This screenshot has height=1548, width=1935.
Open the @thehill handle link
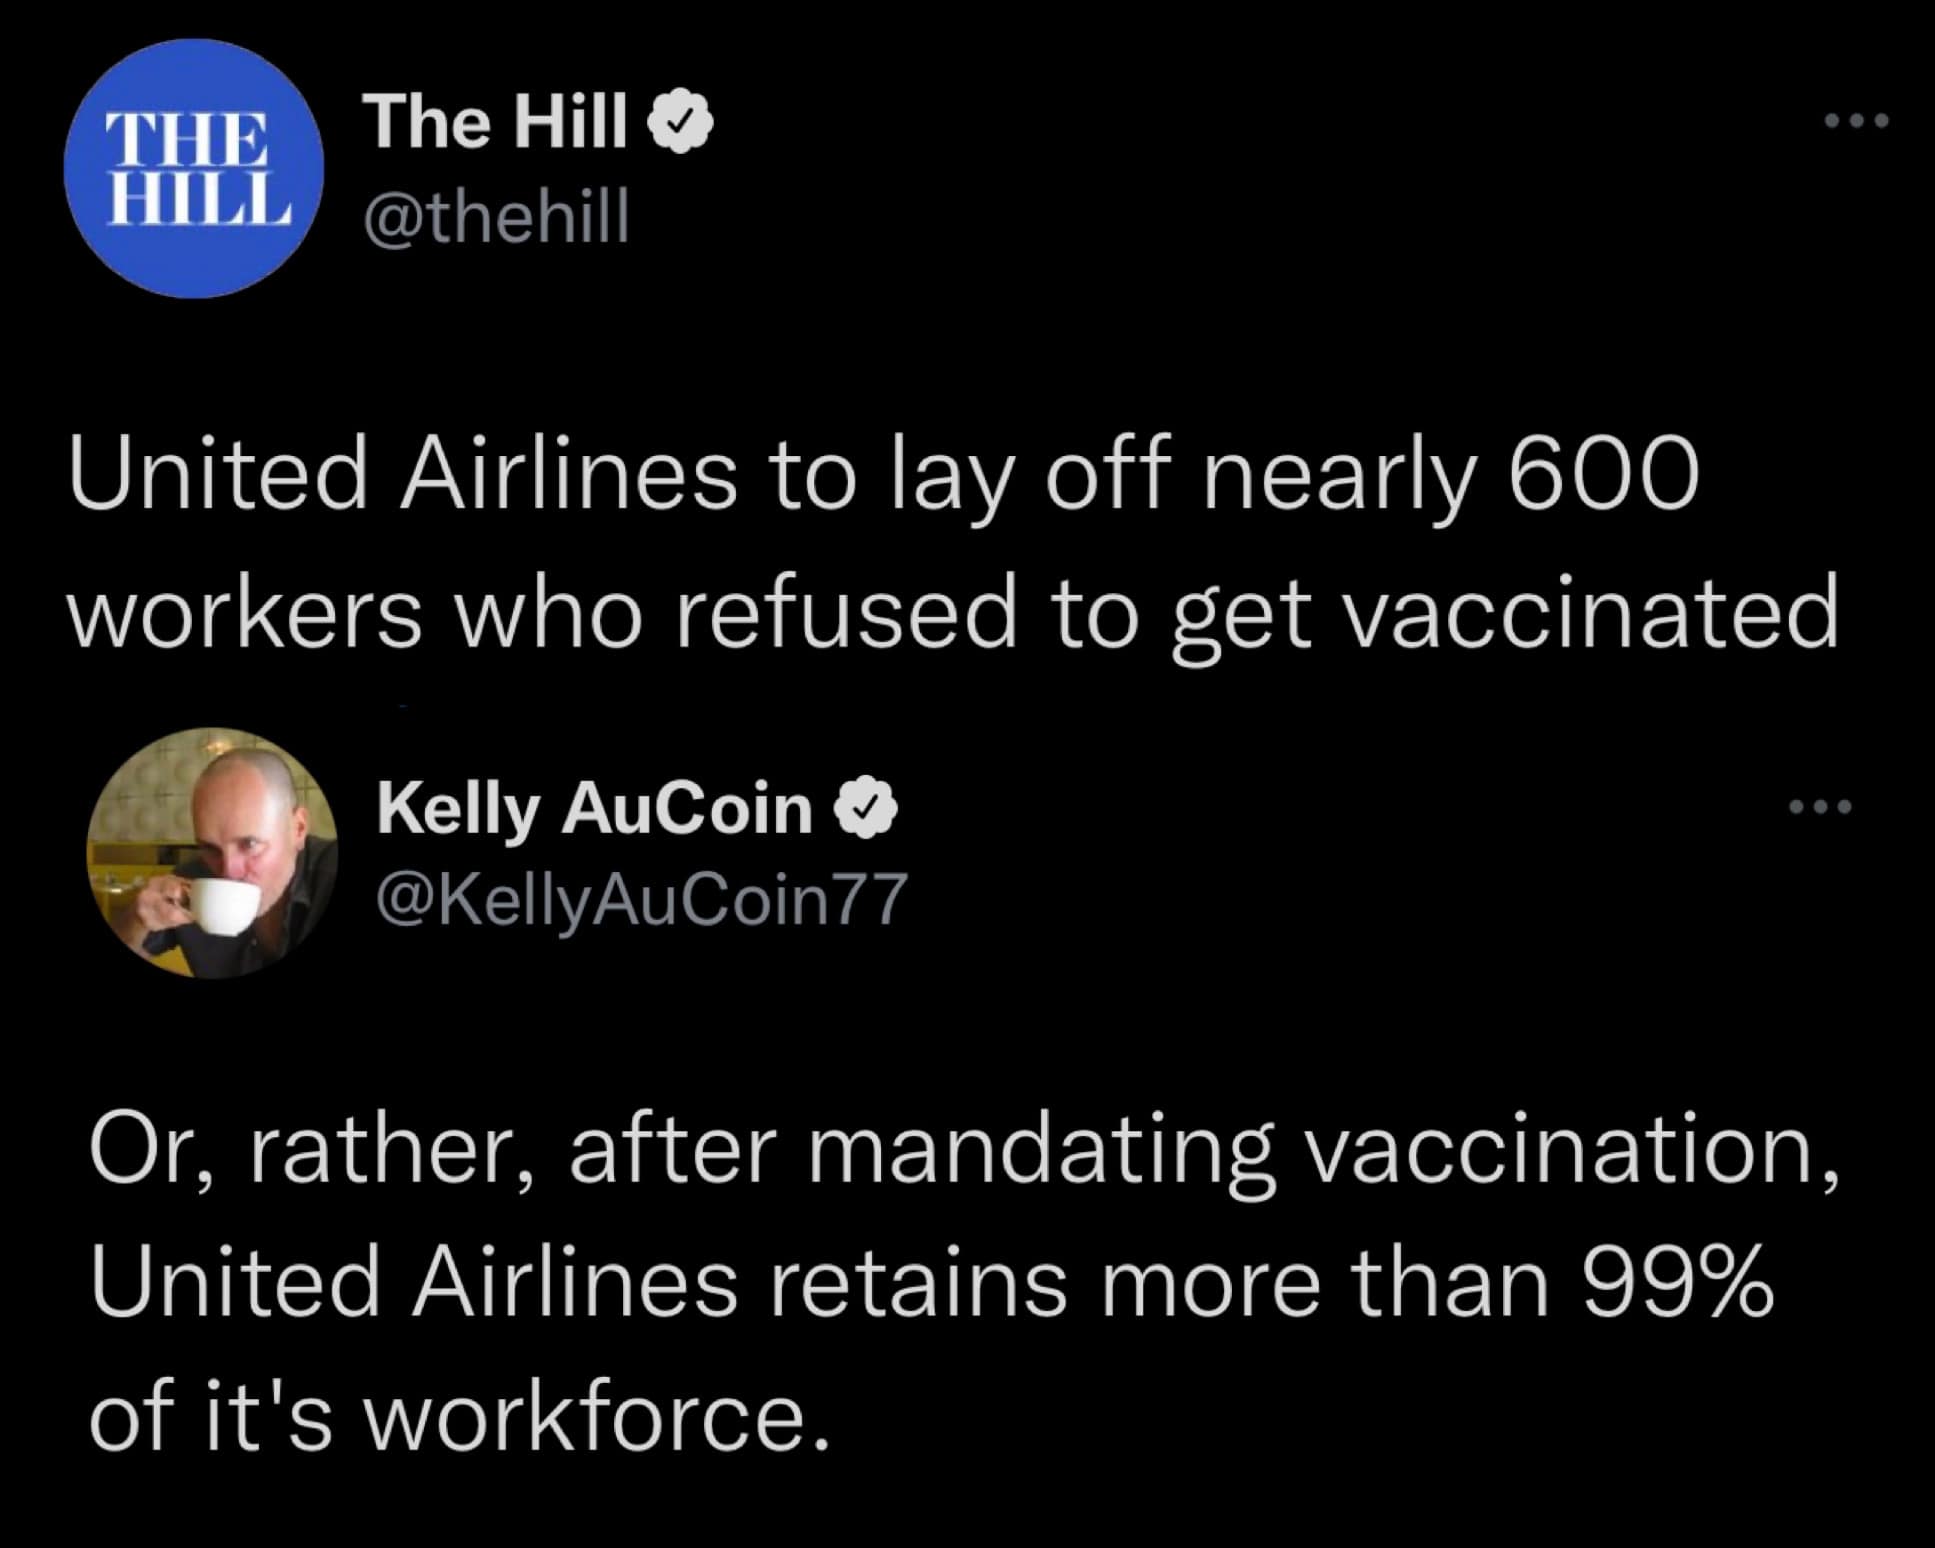coord(497,216)
